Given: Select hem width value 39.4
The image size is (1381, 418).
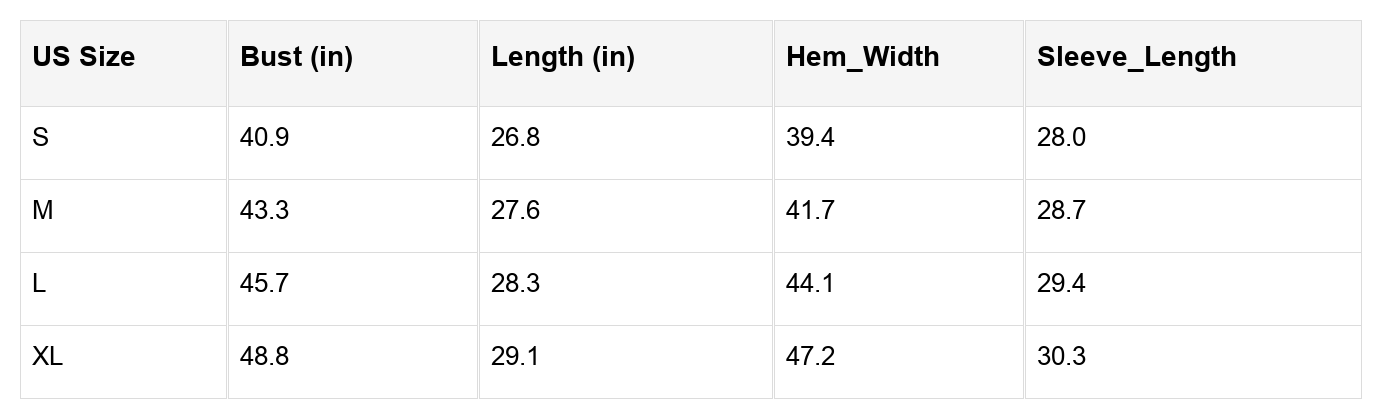Looking at the screenshot, I should [810, 138].
